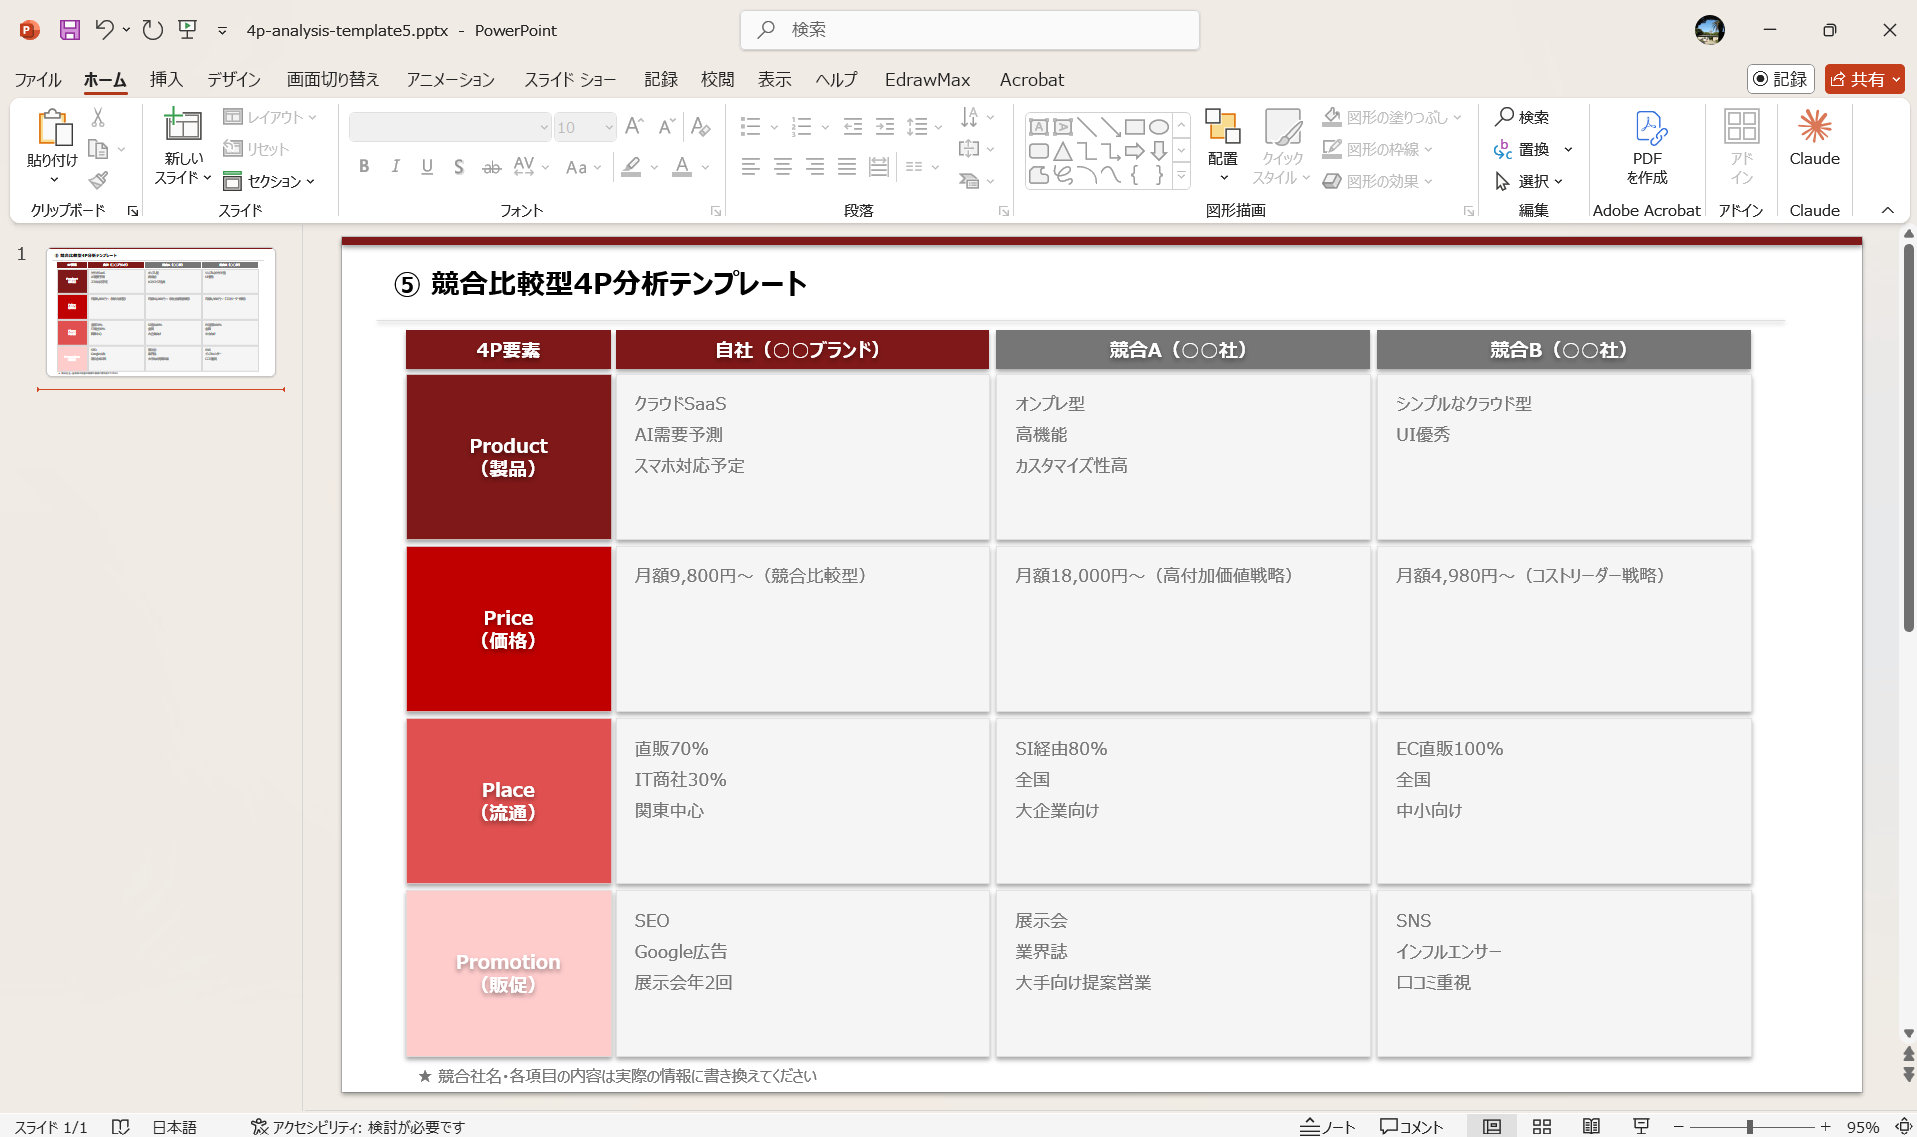This screenshot has height=1137, width=1917.
Task: Toggle right text alignment
Action: point(815,167)
